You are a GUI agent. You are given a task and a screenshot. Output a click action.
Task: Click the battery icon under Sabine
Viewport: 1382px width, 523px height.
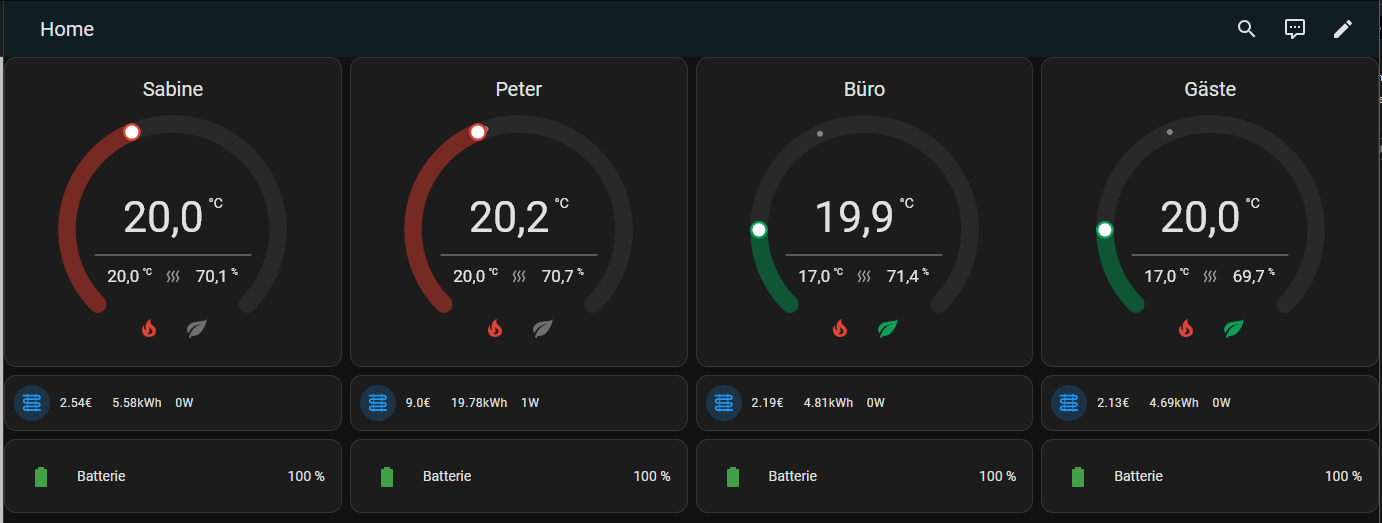point(41,477)
